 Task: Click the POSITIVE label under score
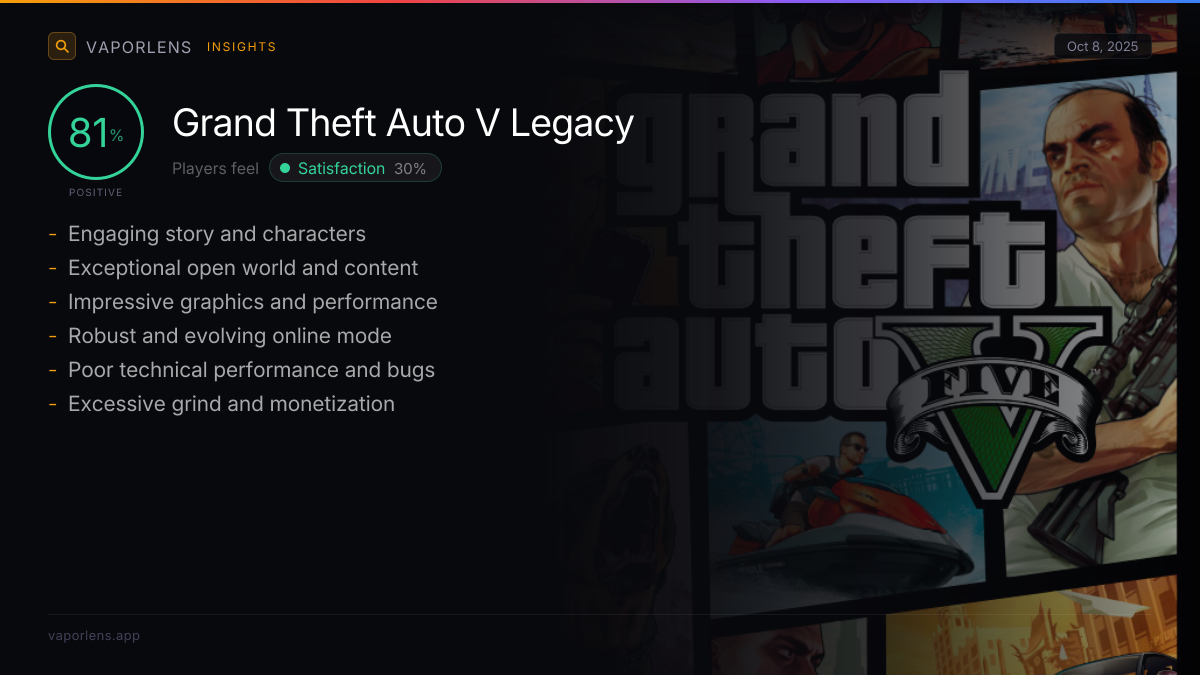coord(96,192)
